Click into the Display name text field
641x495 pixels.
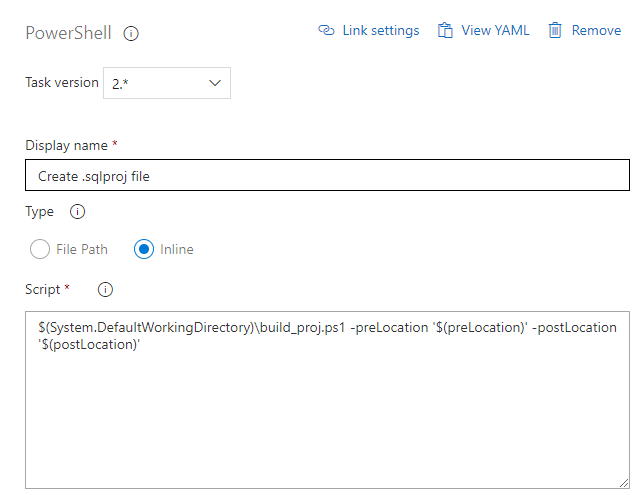pyautogui.click(x=327, y=176)
